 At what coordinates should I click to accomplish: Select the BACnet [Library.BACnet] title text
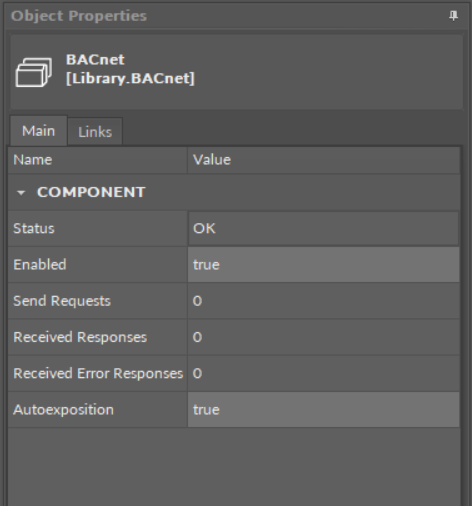point(130,69)
